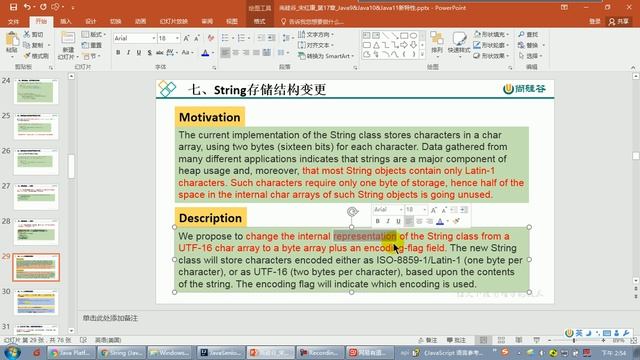The width and height of the screenshot is (640, 360).
Task: Open the ribbon font size dropdown
Action: pos(177,38)
